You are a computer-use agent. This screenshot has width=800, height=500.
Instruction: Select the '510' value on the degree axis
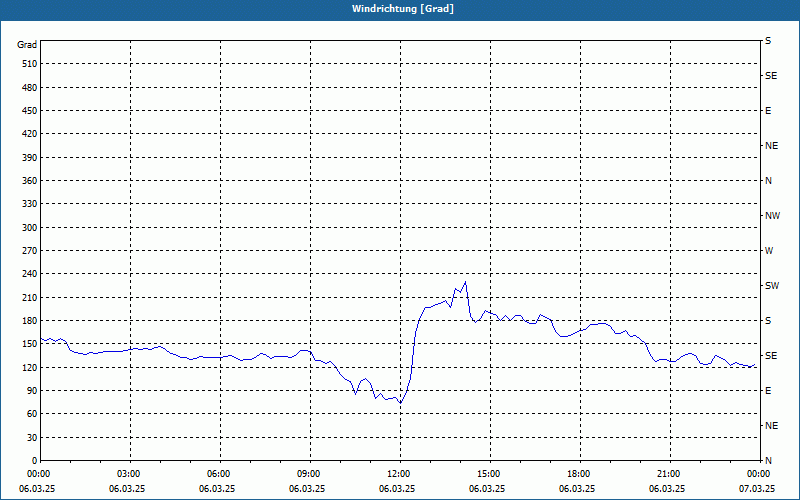coord(30,64)
